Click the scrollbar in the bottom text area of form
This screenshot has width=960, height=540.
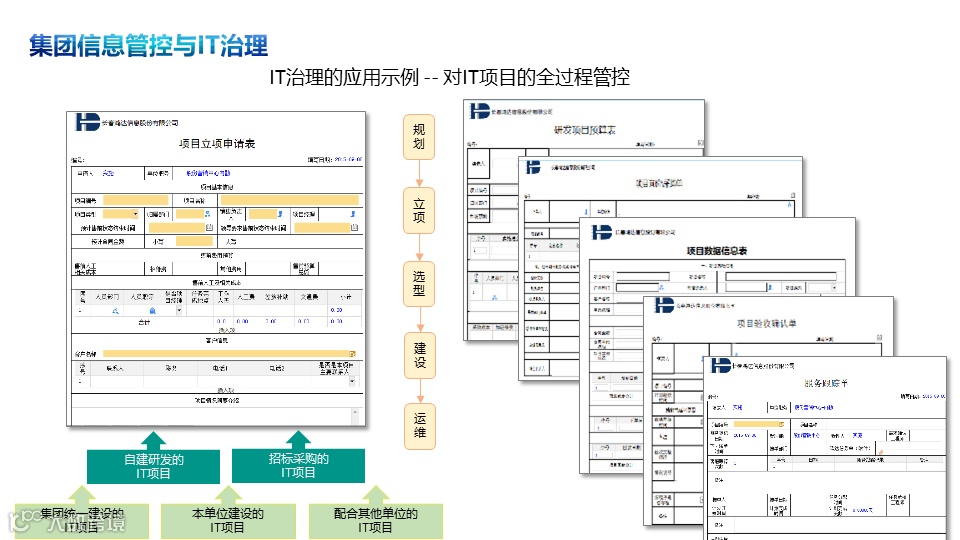tap(354, 416)
